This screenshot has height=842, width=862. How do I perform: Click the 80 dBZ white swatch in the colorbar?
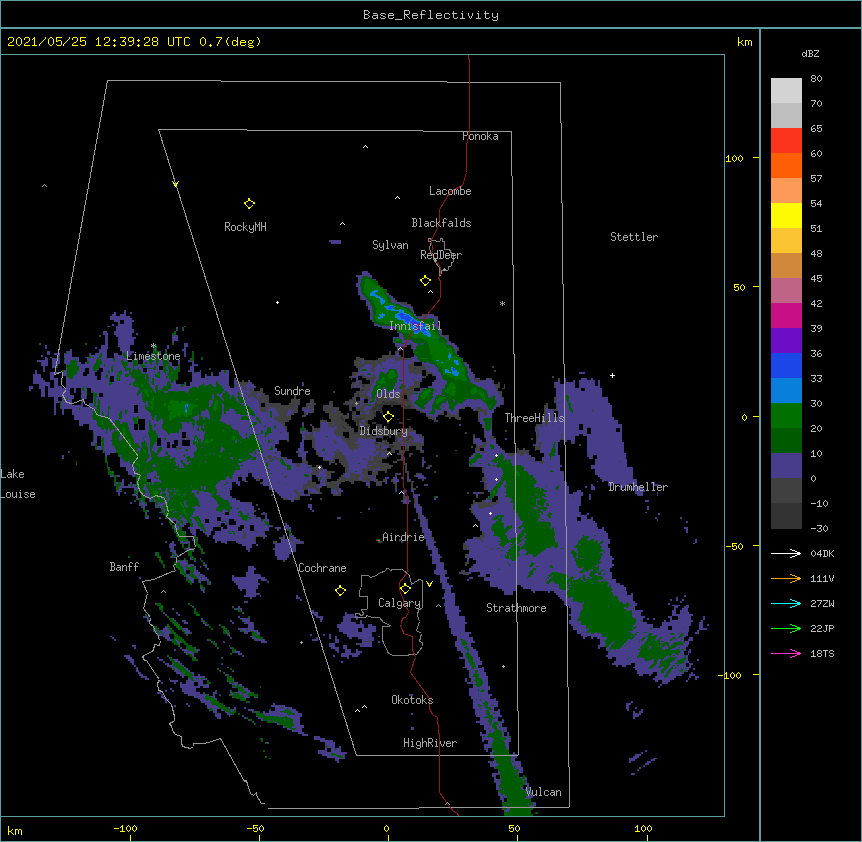pyautogui.click(x=786, y=90)
